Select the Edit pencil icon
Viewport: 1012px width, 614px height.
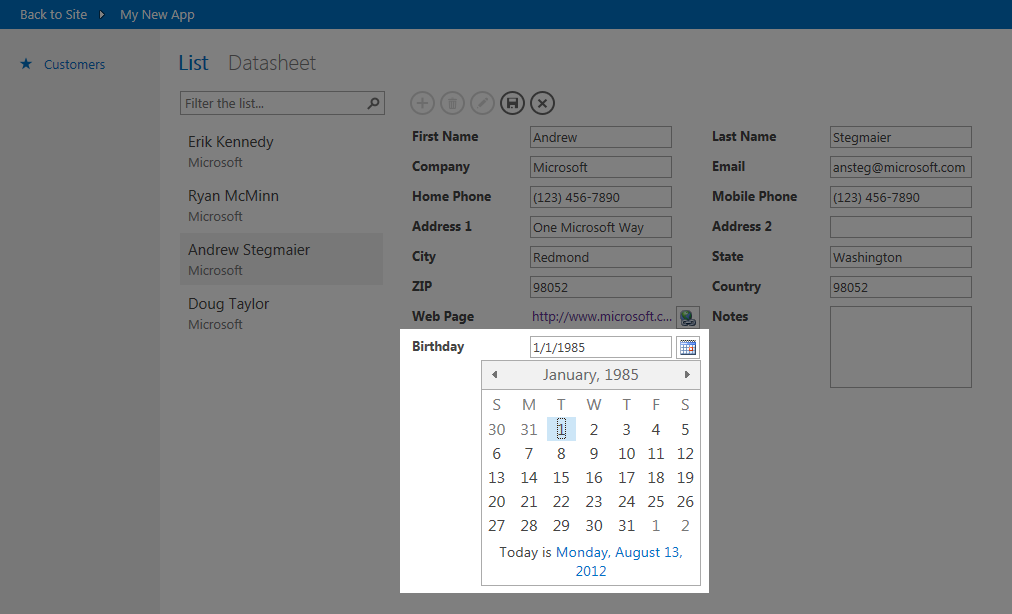pyautogui.click(x=482, y=103)
